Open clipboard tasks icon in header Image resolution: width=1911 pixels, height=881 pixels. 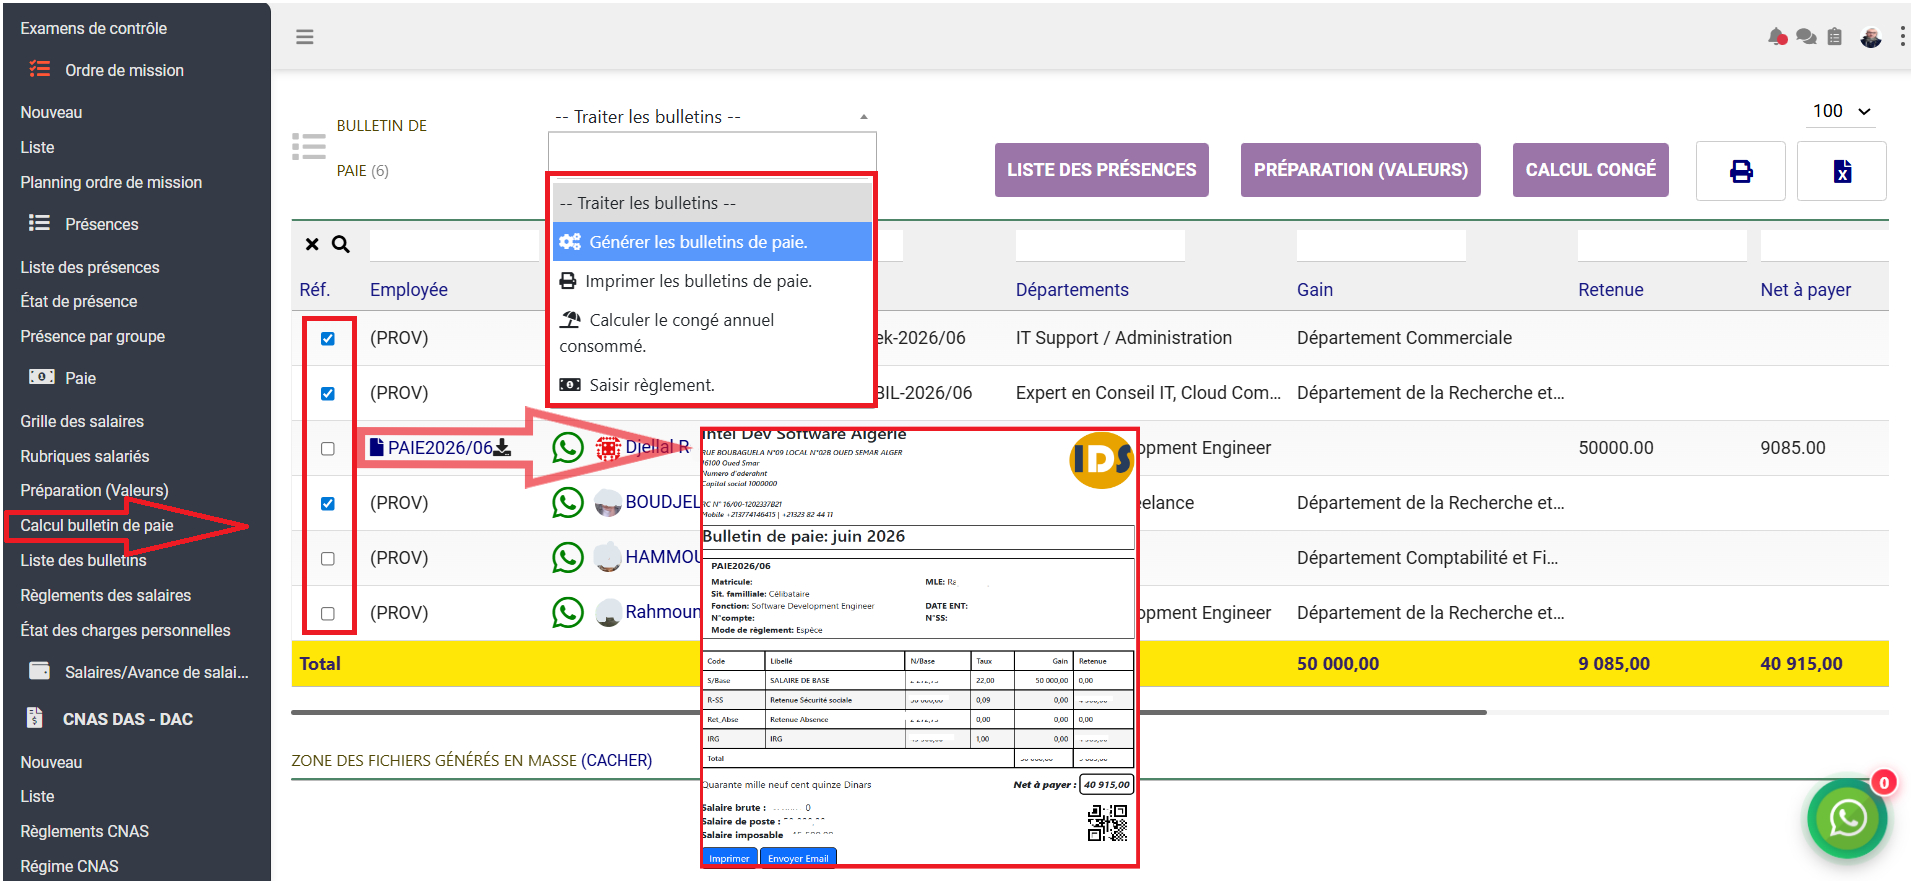pyautogui.click(x=1834, y=37)
